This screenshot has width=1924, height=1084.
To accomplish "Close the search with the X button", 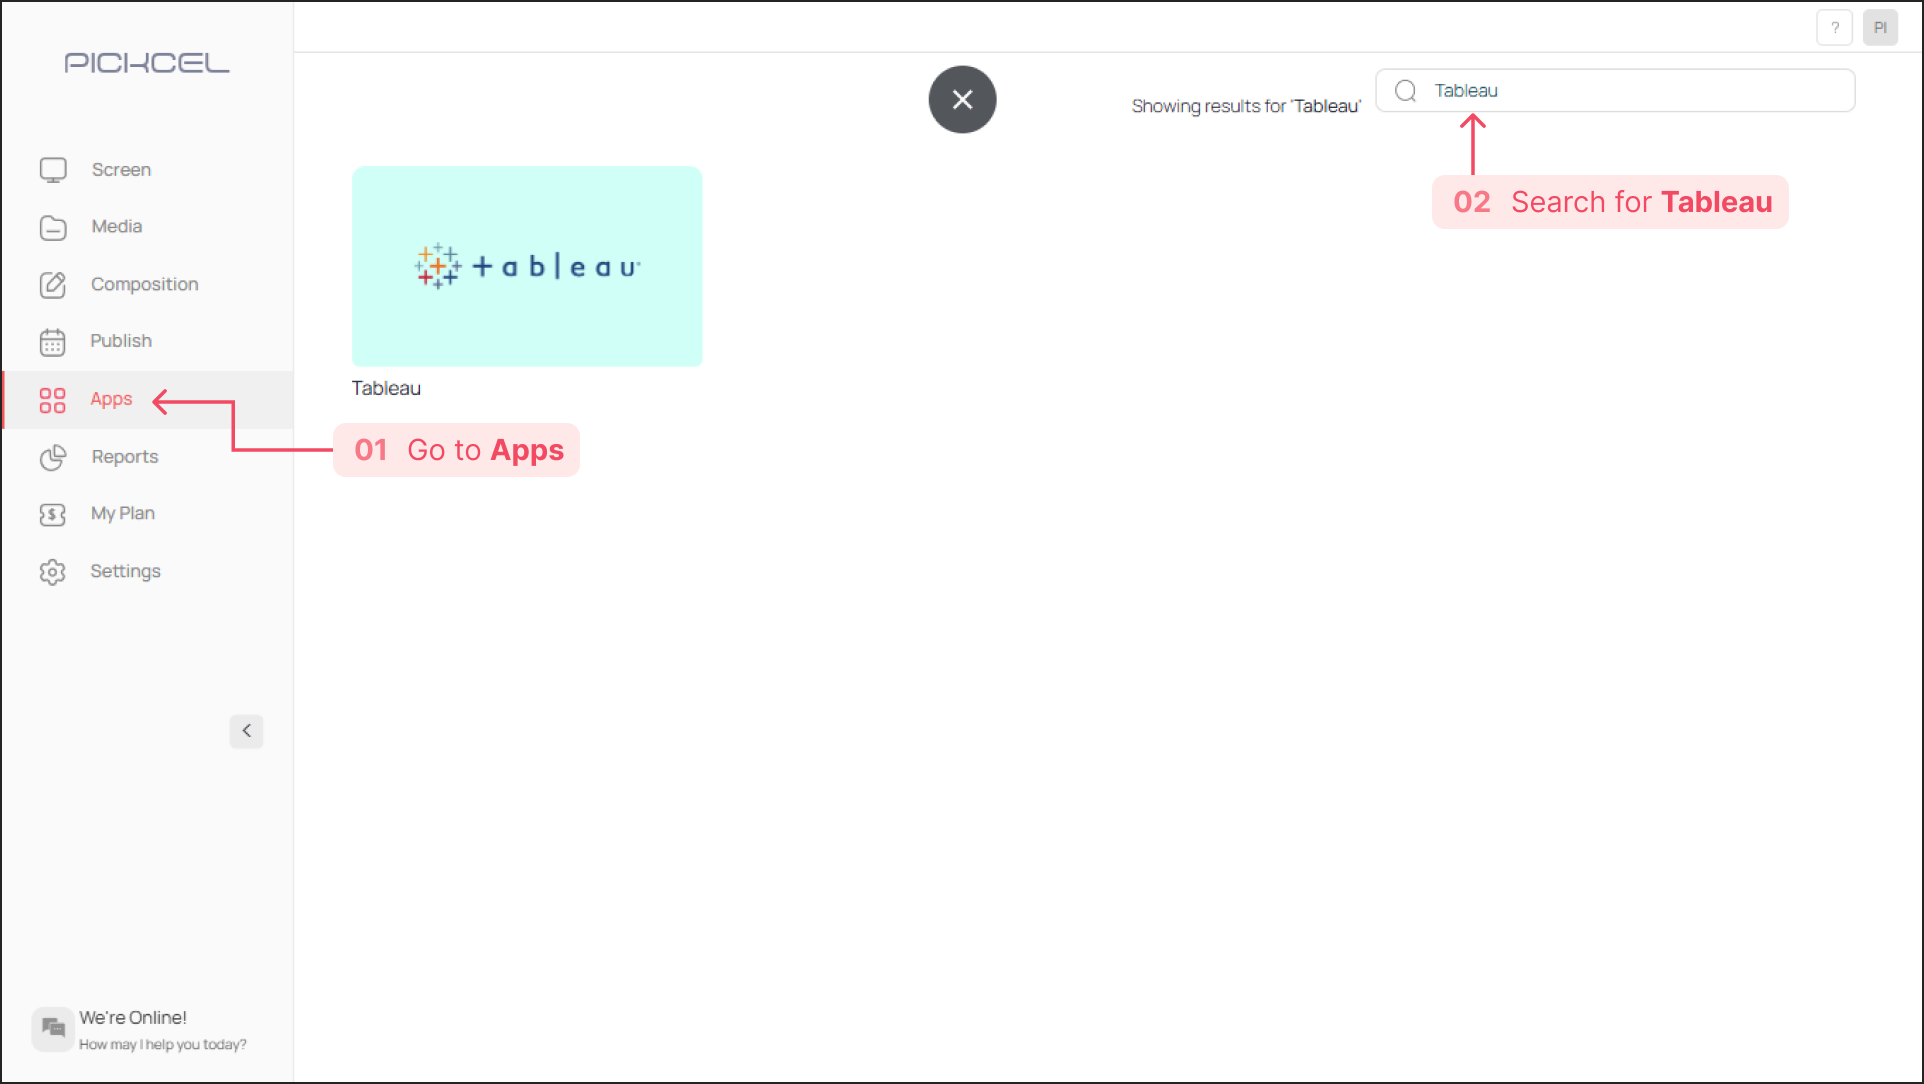I will 962,99.
